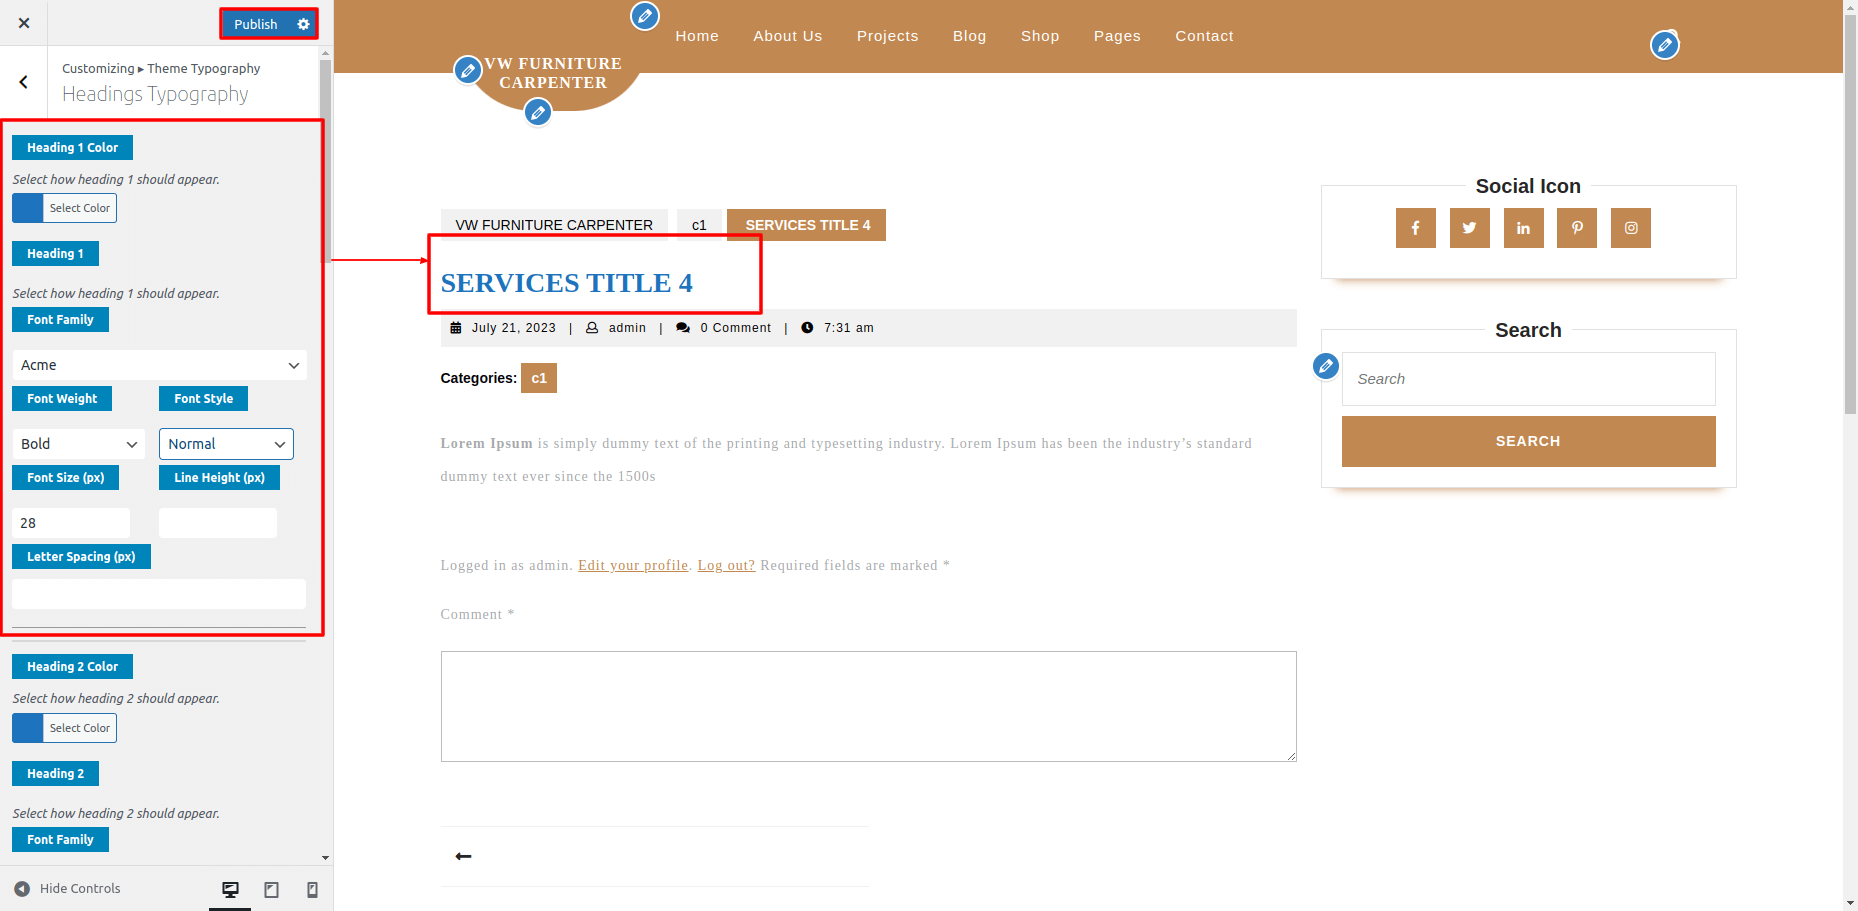Screen dimensions: 1858x911
Task: Click the Comment text area
Action: 868,706
